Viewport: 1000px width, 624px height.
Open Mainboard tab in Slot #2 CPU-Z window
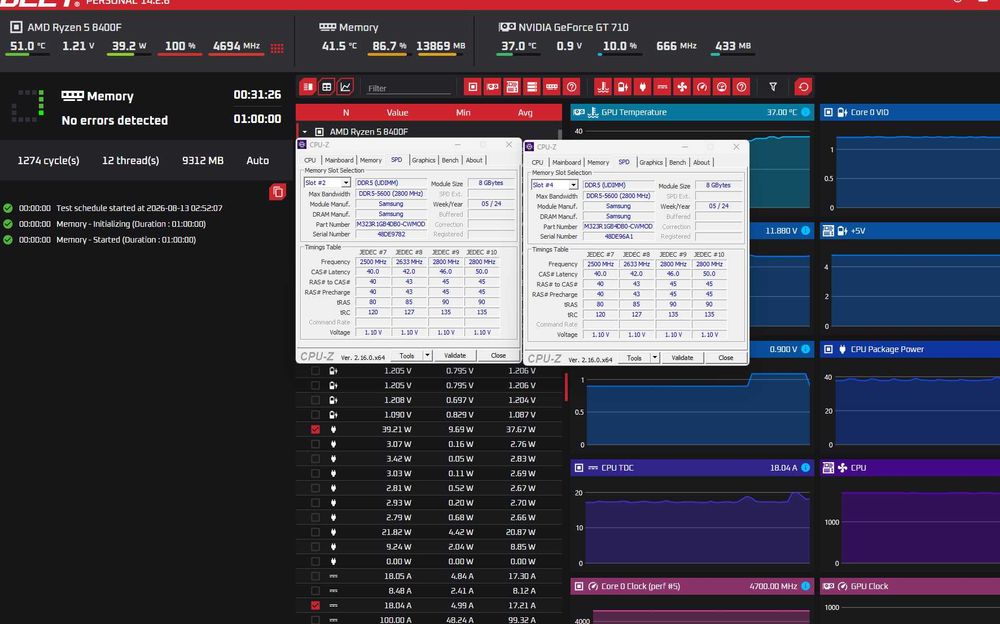coord(339,160)
